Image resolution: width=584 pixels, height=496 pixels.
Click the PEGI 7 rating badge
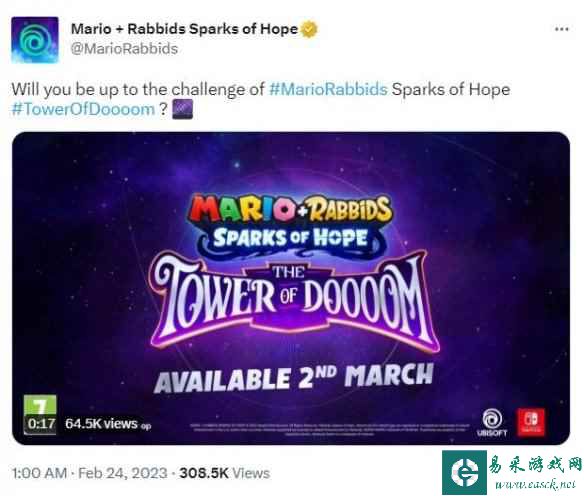click(40, 405)
